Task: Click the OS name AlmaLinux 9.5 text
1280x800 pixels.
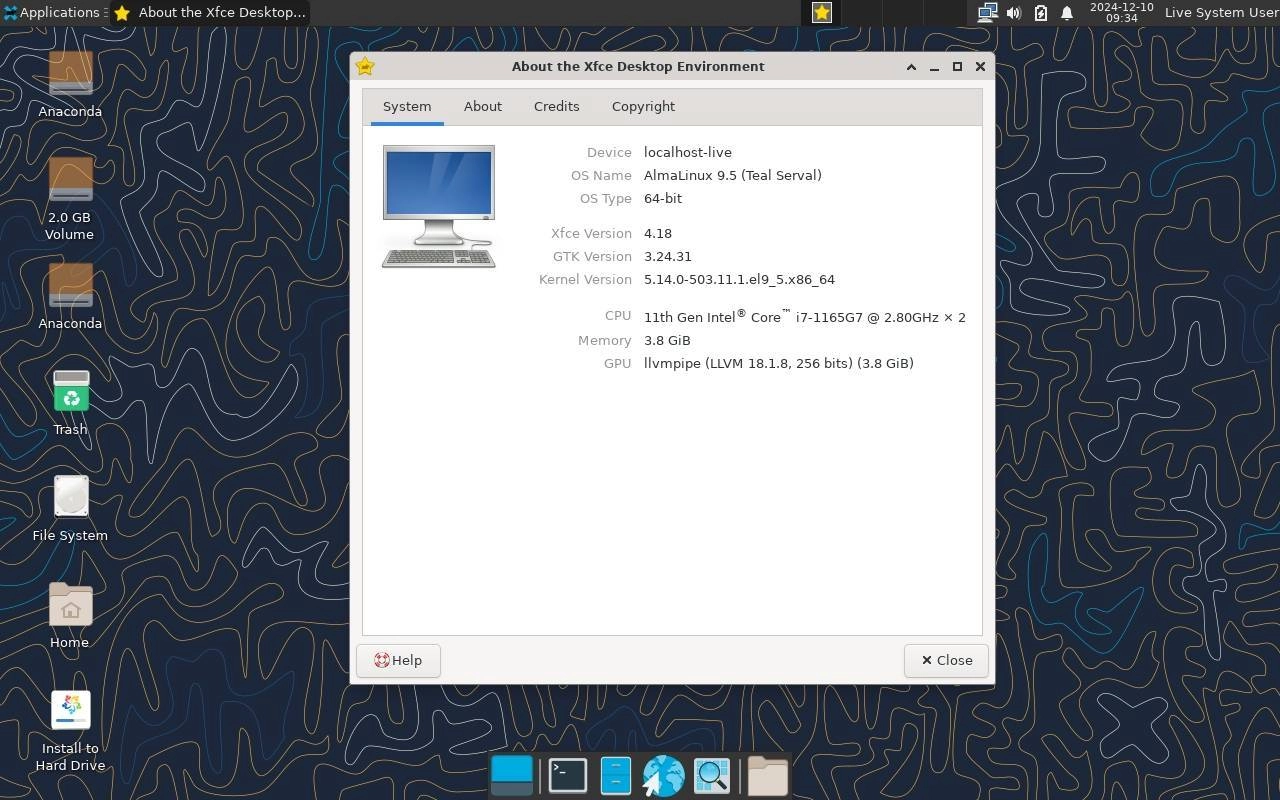Action: tap(733, 175)
